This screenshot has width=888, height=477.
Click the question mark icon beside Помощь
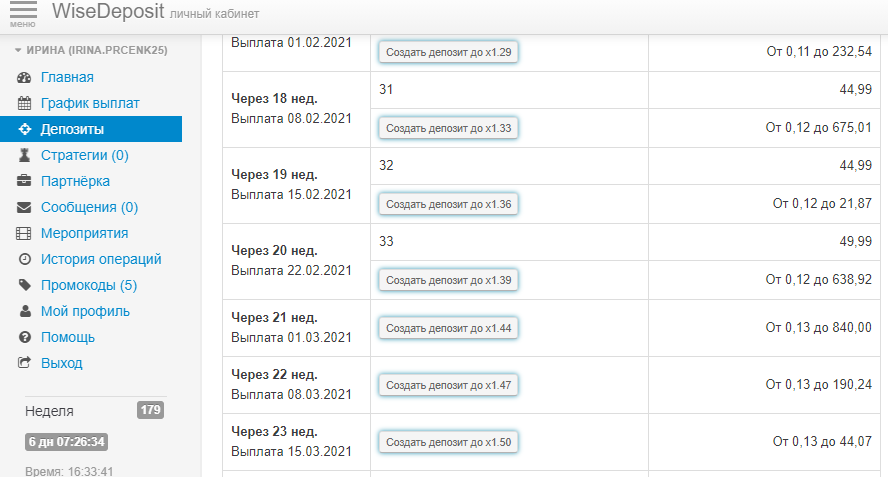point(25,337)
